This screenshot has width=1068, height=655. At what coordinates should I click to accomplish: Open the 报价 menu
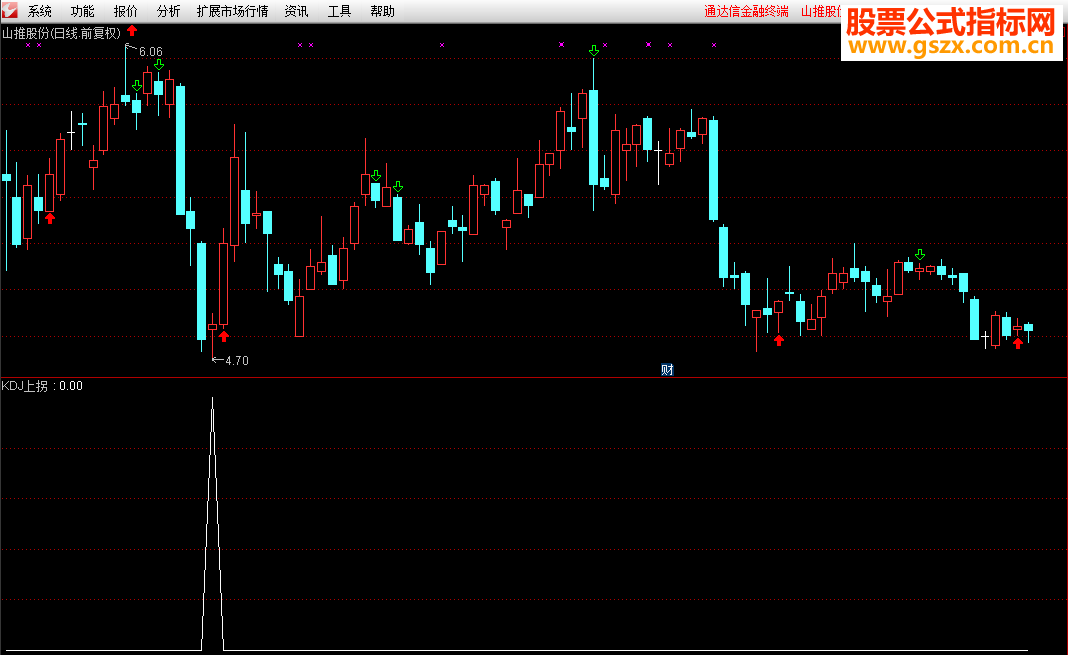click(125, 12)
